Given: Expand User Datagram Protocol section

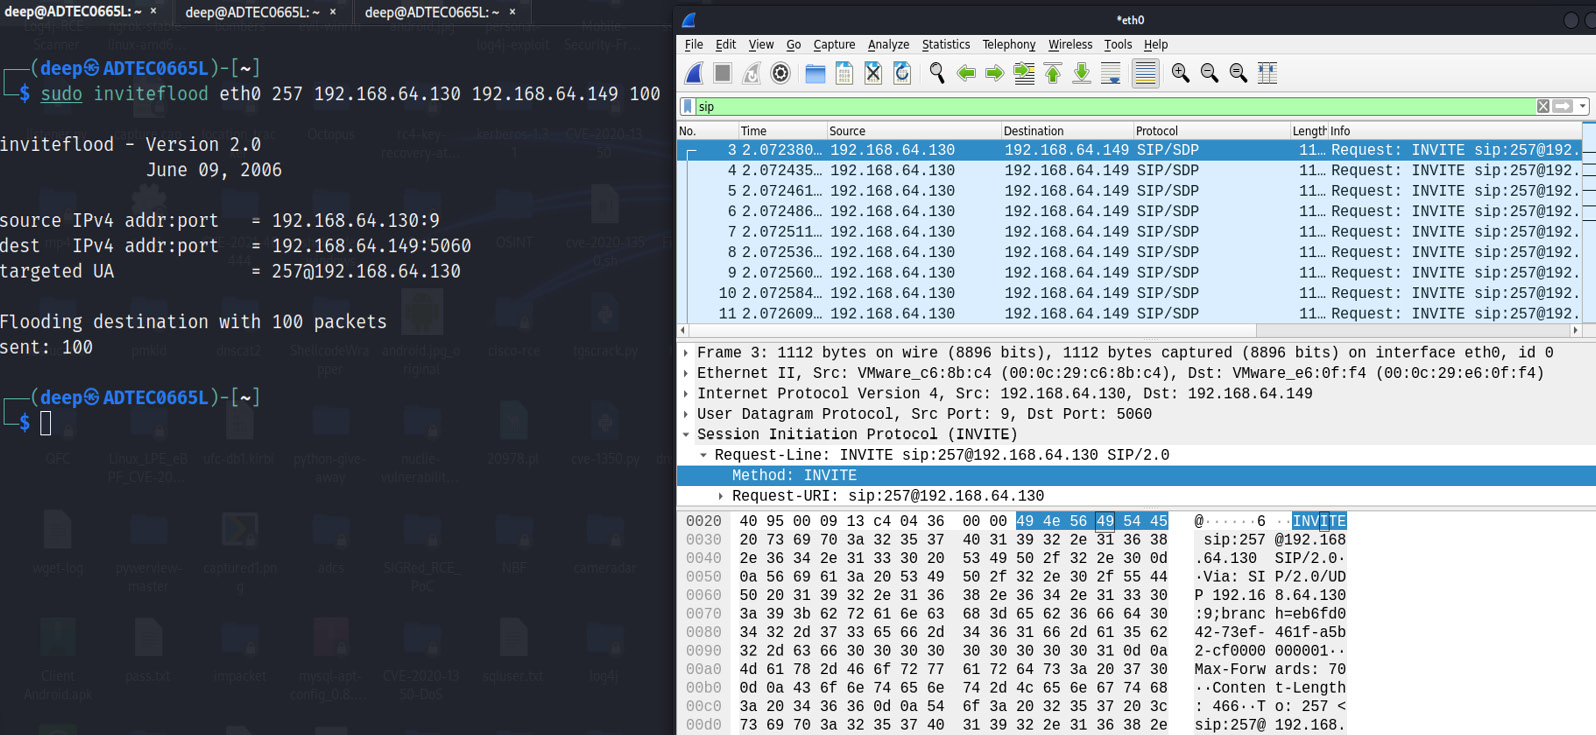Looking at the screenshot, I should click(686, 414).
